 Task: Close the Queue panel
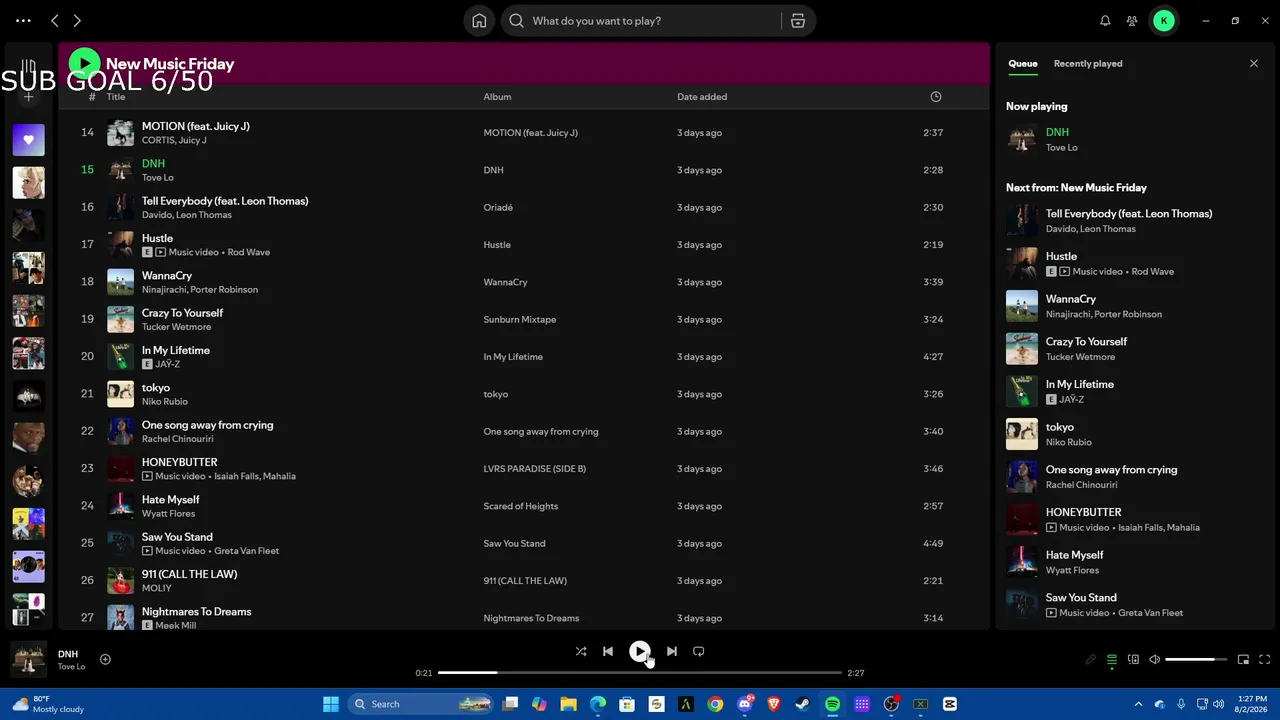[x=1254, y=64]
